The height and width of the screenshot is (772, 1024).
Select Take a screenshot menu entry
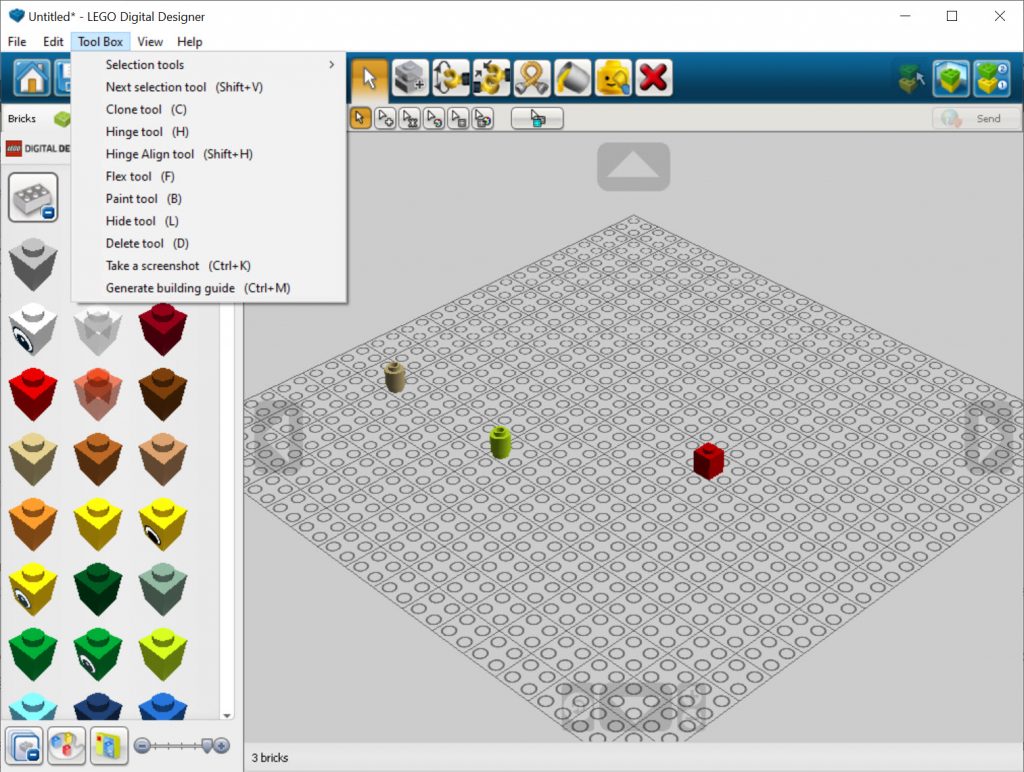209,266
